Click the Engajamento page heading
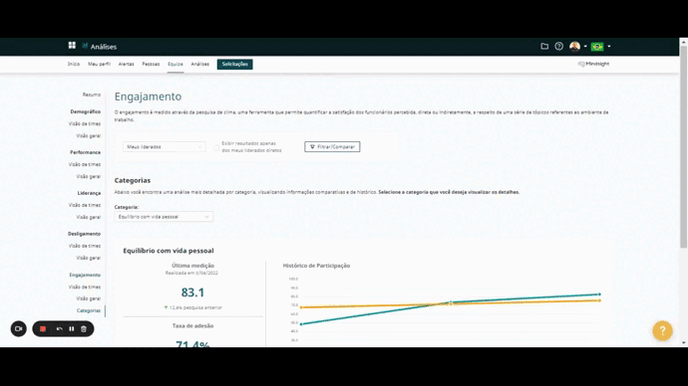 pyautogui.click(x=148, y=96)
